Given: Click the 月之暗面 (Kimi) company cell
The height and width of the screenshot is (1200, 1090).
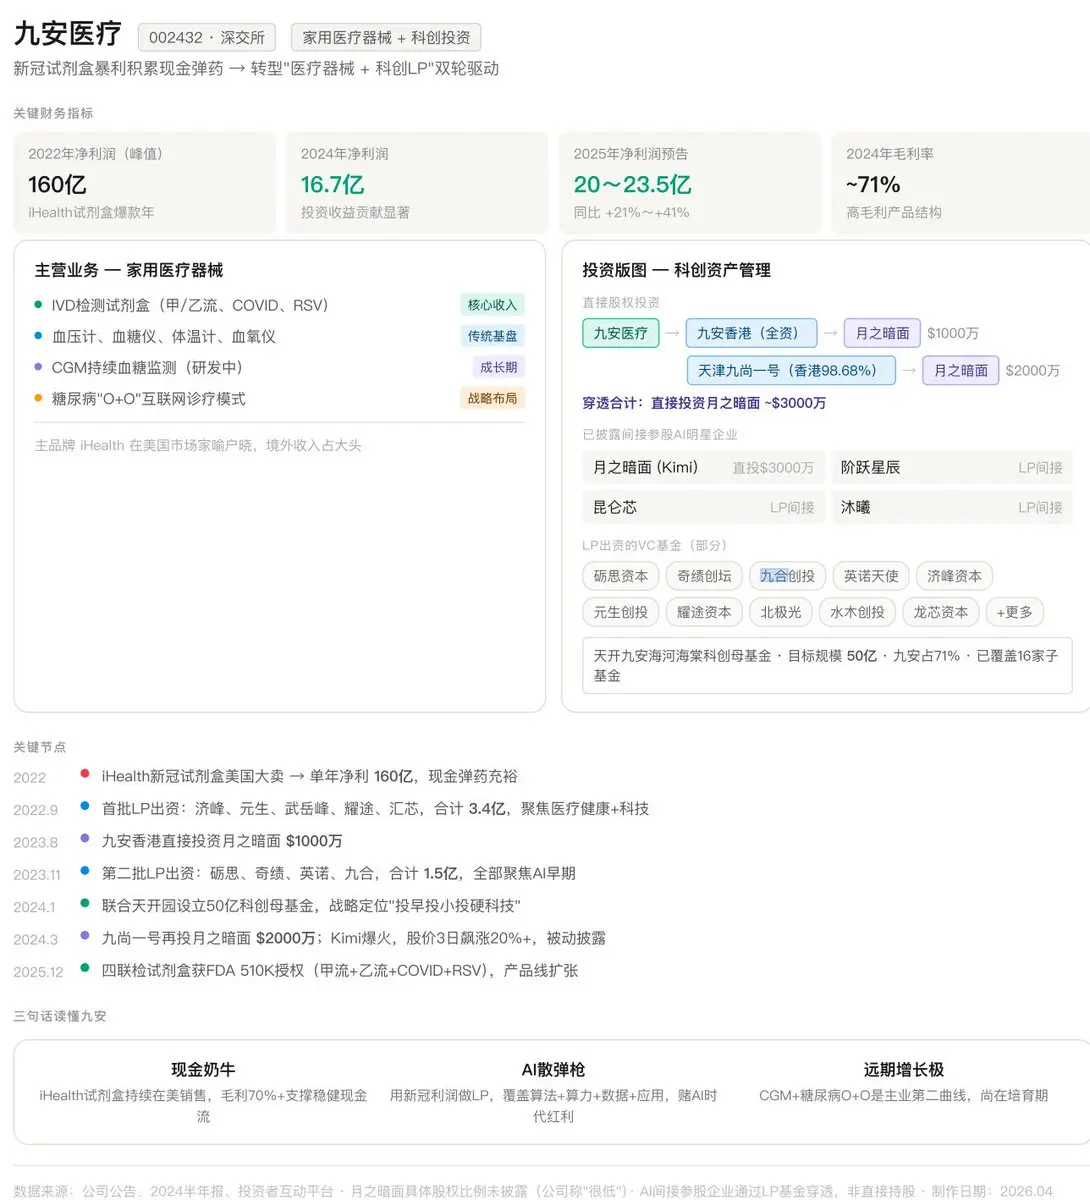Looking at the screenshot, I should click(703, 467).
